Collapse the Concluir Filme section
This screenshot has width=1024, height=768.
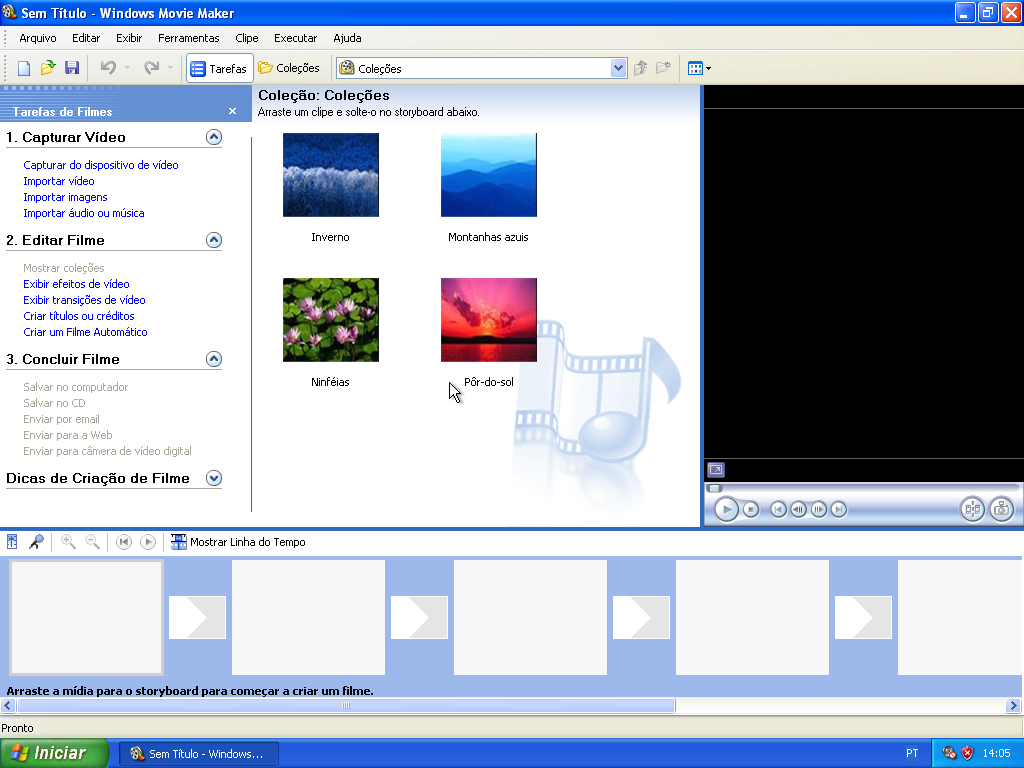click(214, 359)
